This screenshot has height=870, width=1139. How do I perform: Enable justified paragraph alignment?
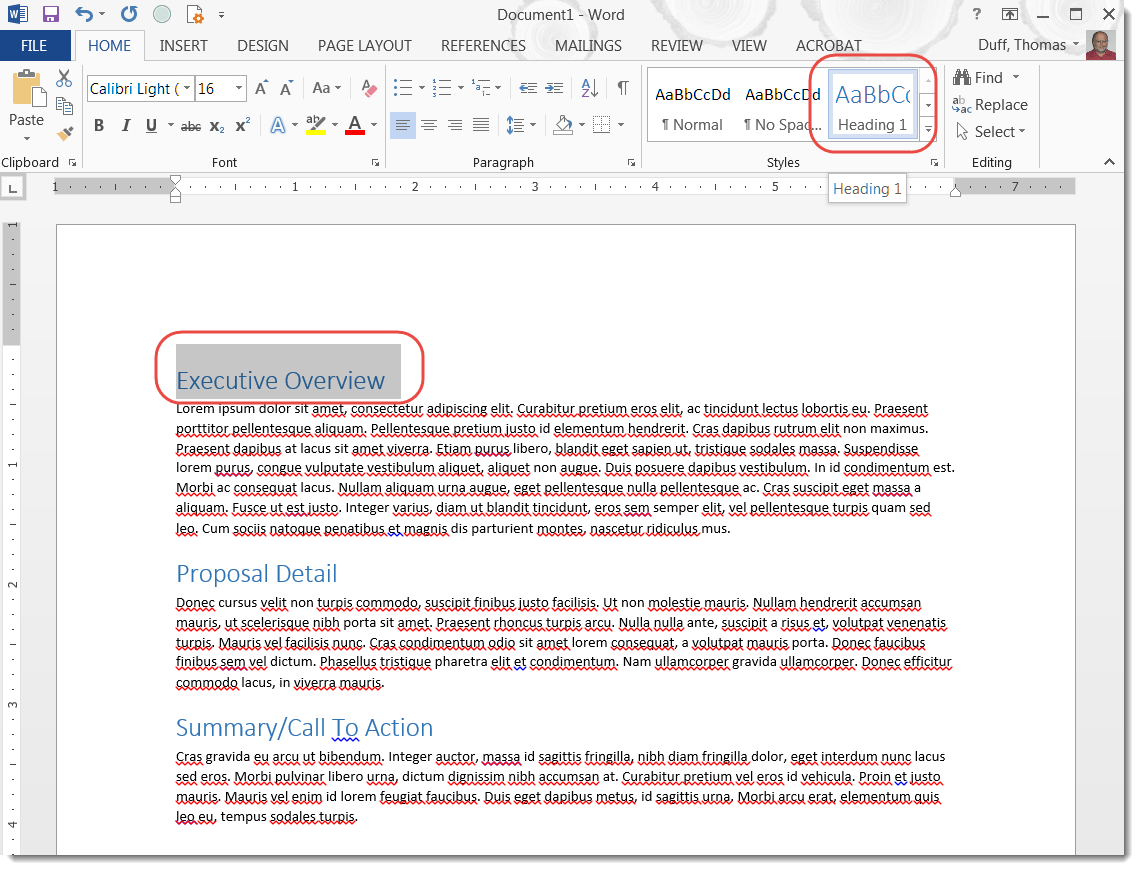click(x=479, y=125)
